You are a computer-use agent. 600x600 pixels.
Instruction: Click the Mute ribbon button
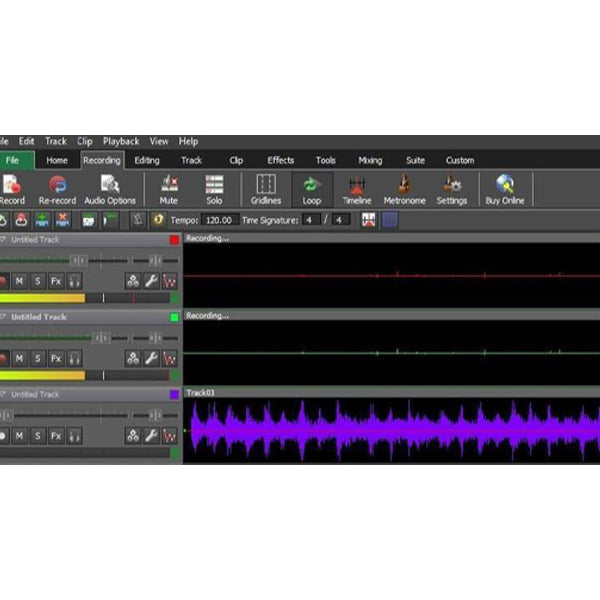(x=169, y=189)
